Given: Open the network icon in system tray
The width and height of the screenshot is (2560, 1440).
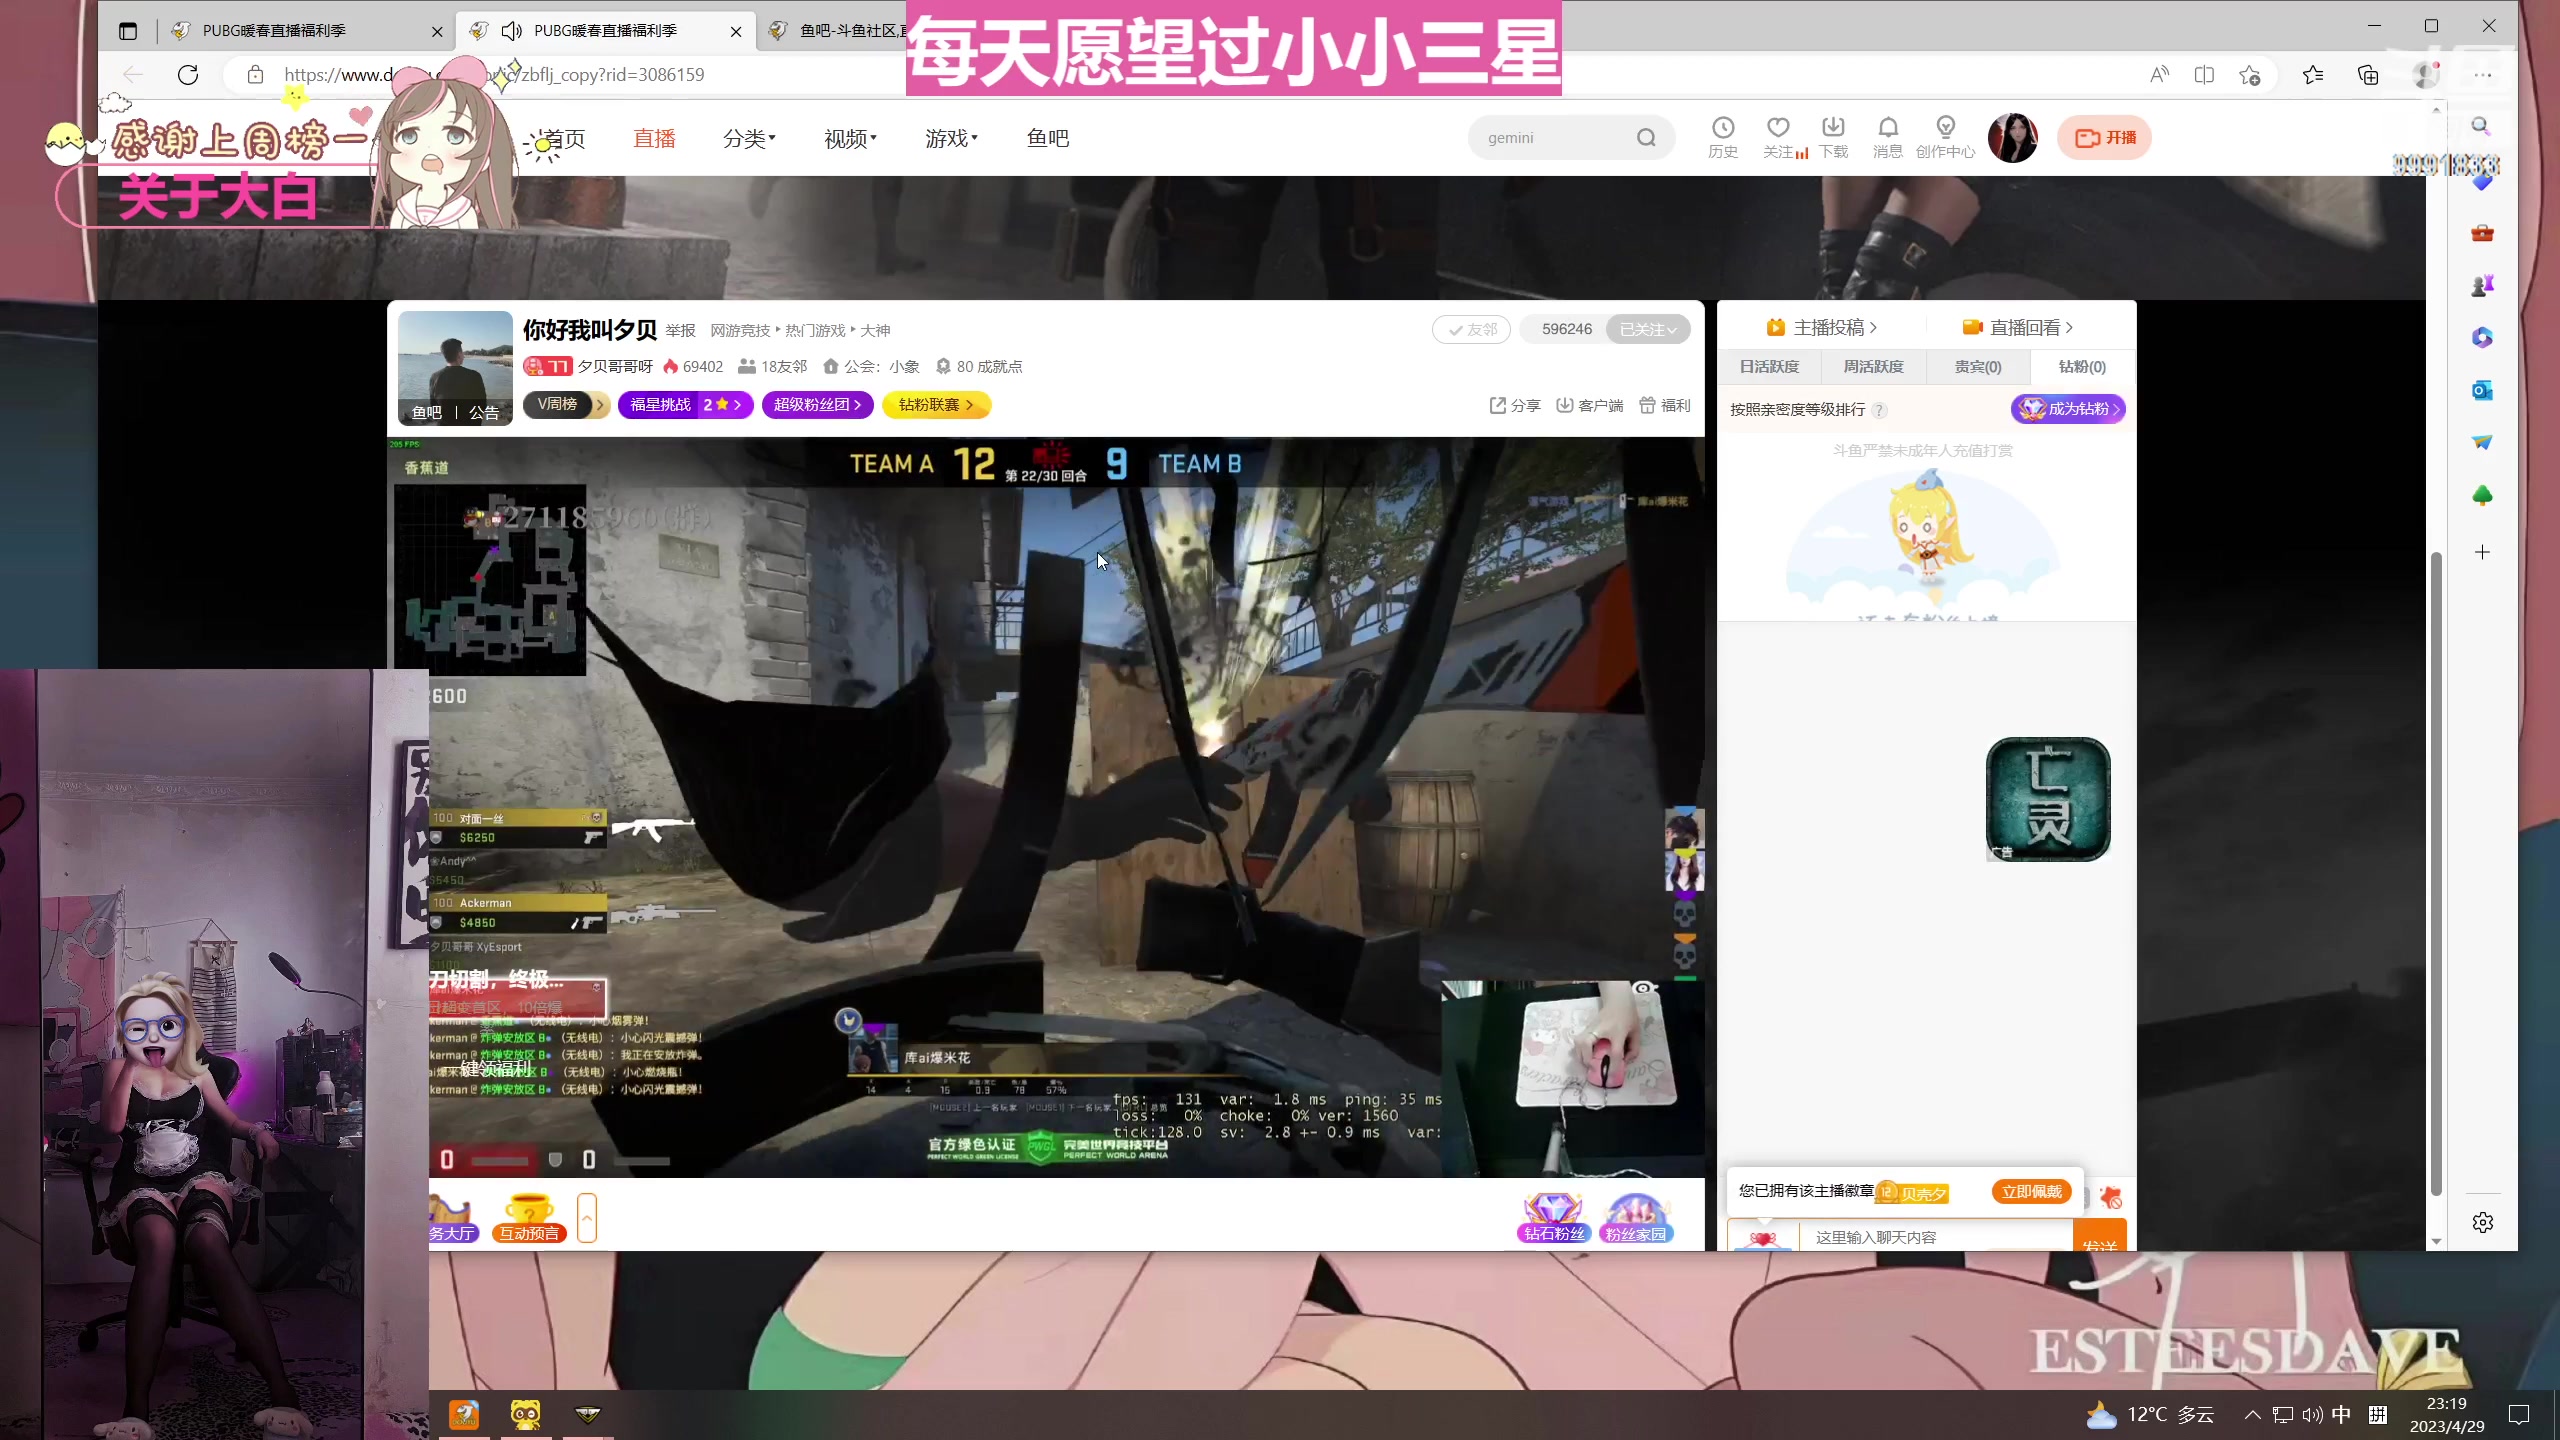Looking at the screenshot, I should 2283,1414.
